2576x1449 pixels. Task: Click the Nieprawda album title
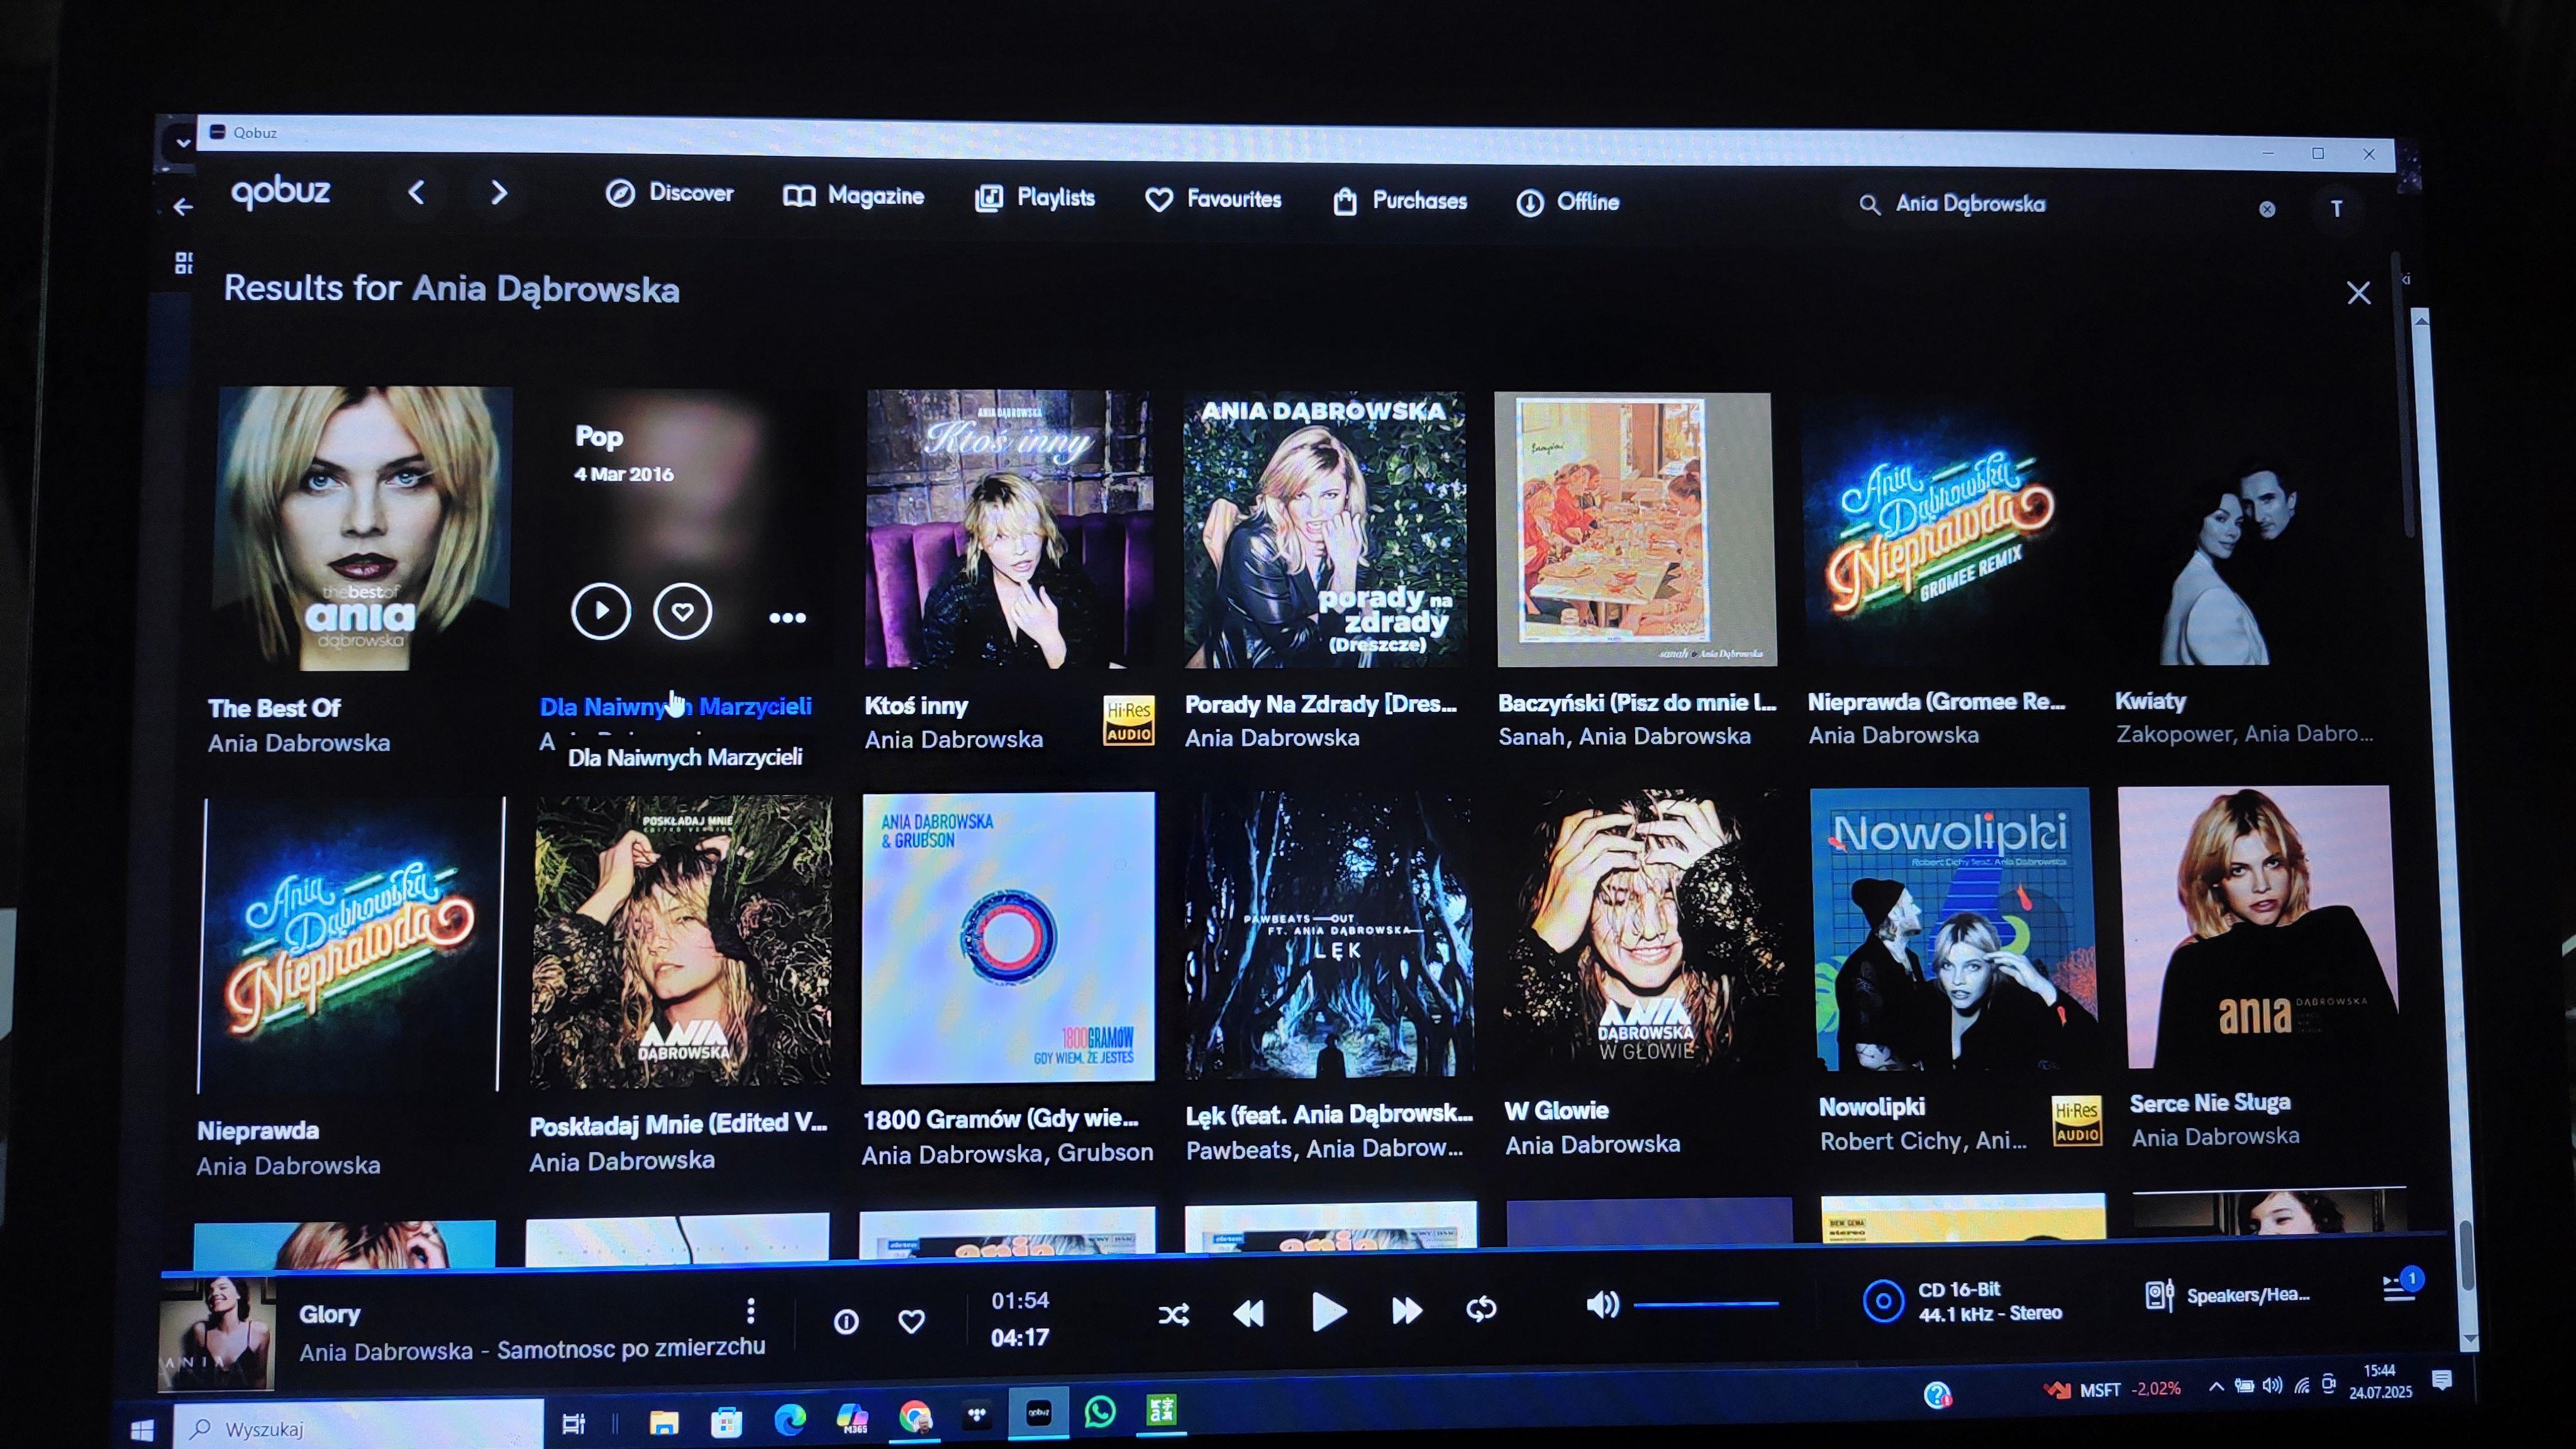point(258,1131)
